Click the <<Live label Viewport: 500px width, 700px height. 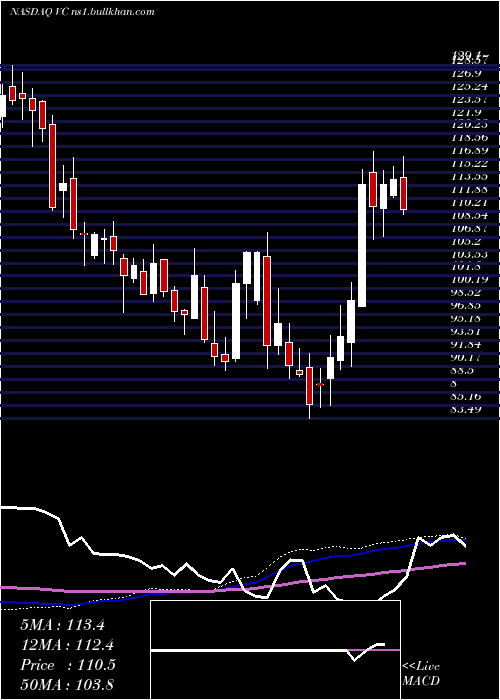[x=421, y=667]
